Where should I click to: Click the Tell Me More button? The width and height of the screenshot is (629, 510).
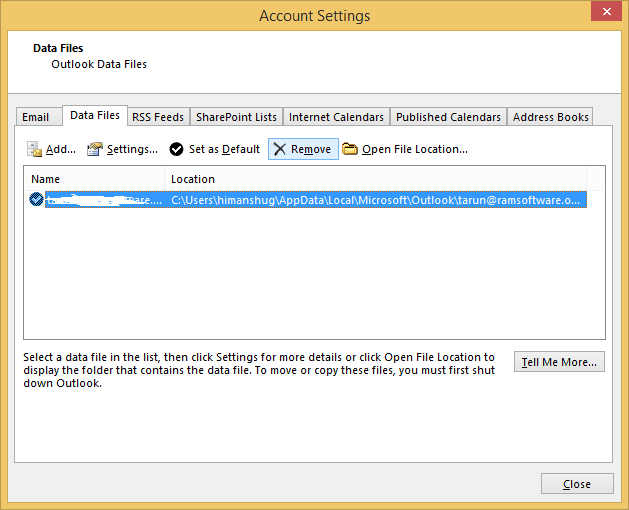pyautogui.click(x=559, y=362)
